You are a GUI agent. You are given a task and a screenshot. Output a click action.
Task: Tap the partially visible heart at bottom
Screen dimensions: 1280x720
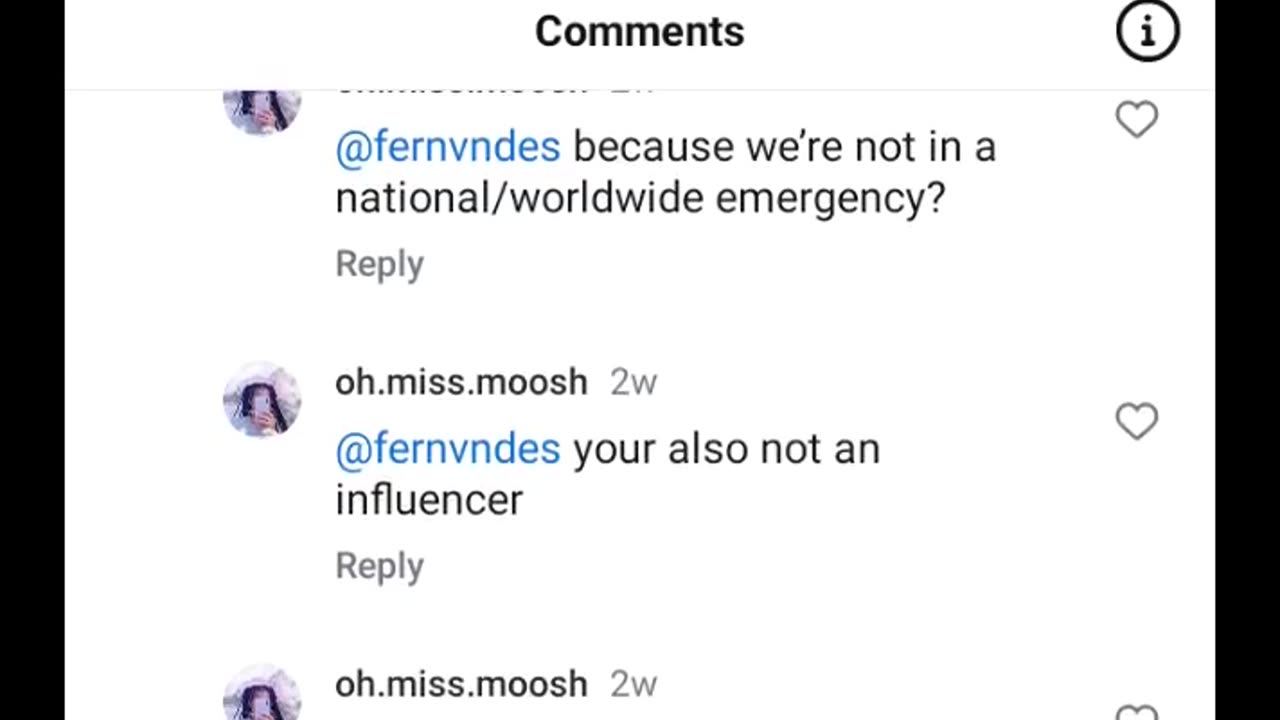click(x=1137, y=712)
